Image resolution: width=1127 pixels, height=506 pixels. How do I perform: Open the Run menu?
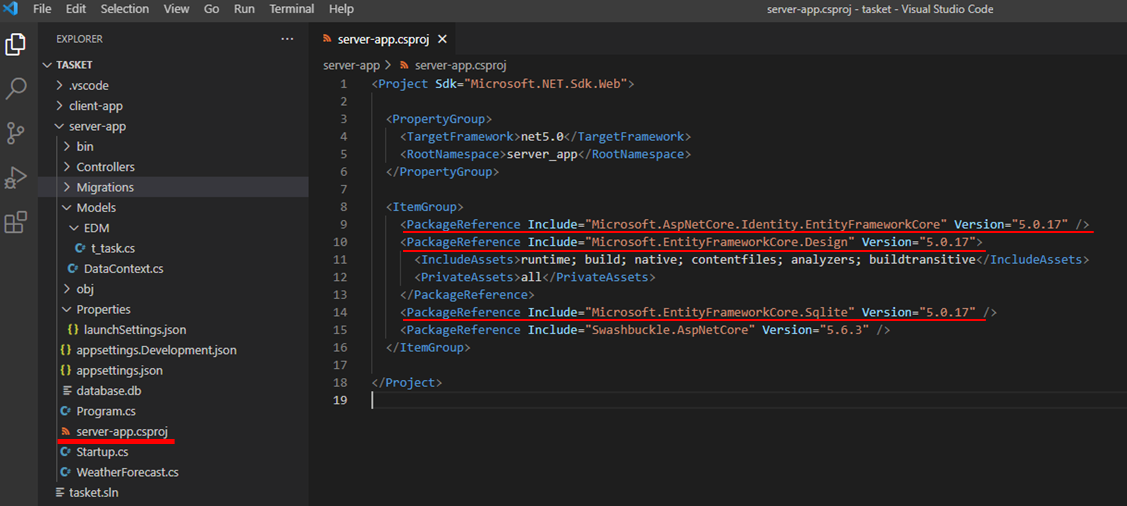pyautogui.click(x=244, y=9)
